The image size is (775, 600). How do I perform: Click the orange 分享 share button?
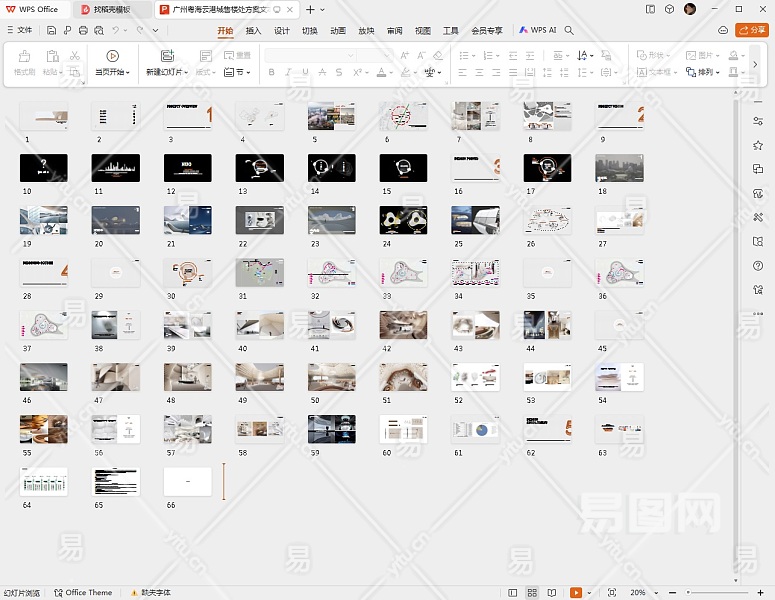coord(752,30)
